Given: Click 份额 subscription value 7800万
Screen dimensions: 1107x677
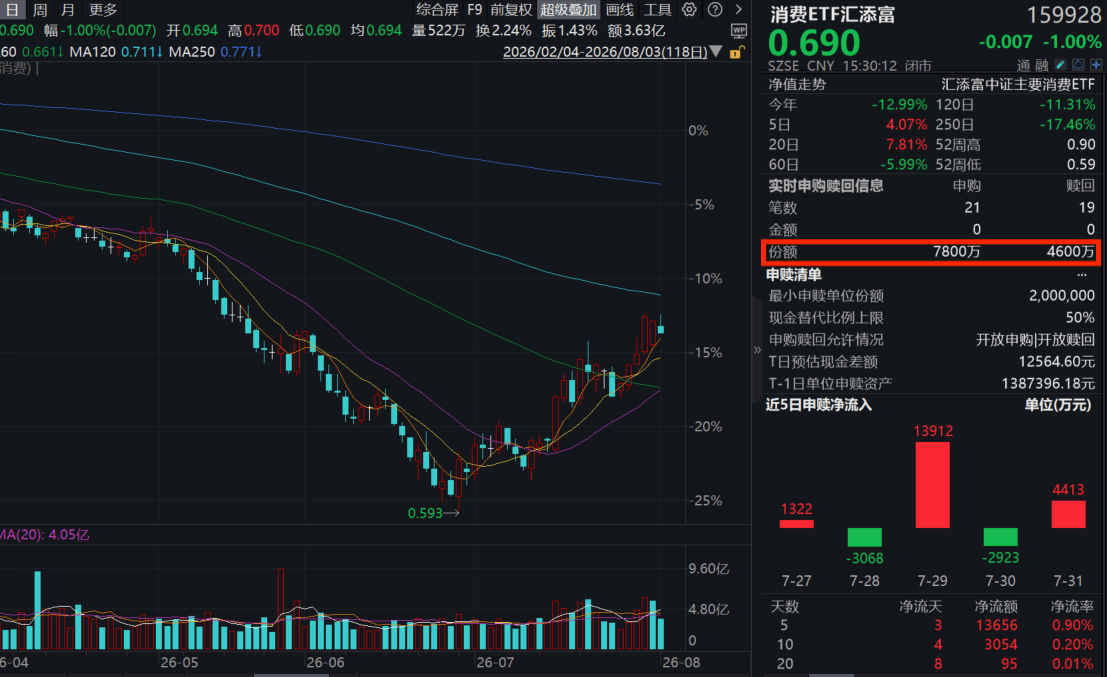Looking at the screenshot, I should coord(956,252).
